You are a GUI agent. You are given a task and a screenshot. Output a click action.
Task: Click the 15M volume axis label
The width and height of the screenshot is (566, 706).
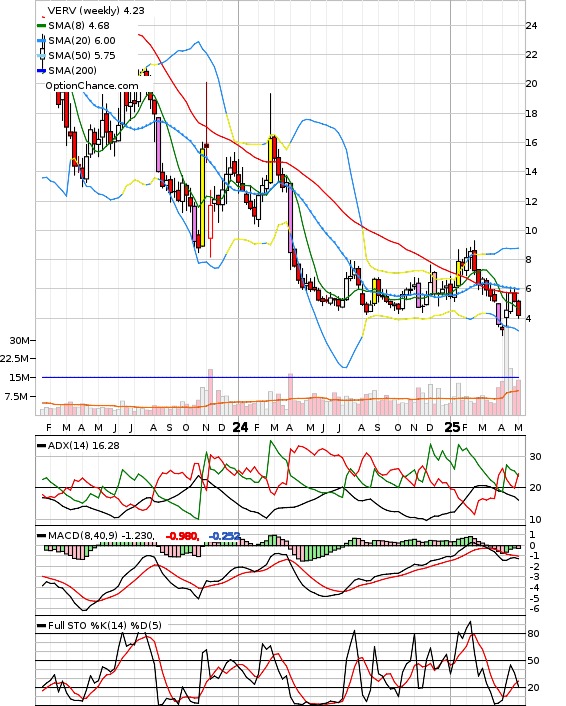coord(18,377)
